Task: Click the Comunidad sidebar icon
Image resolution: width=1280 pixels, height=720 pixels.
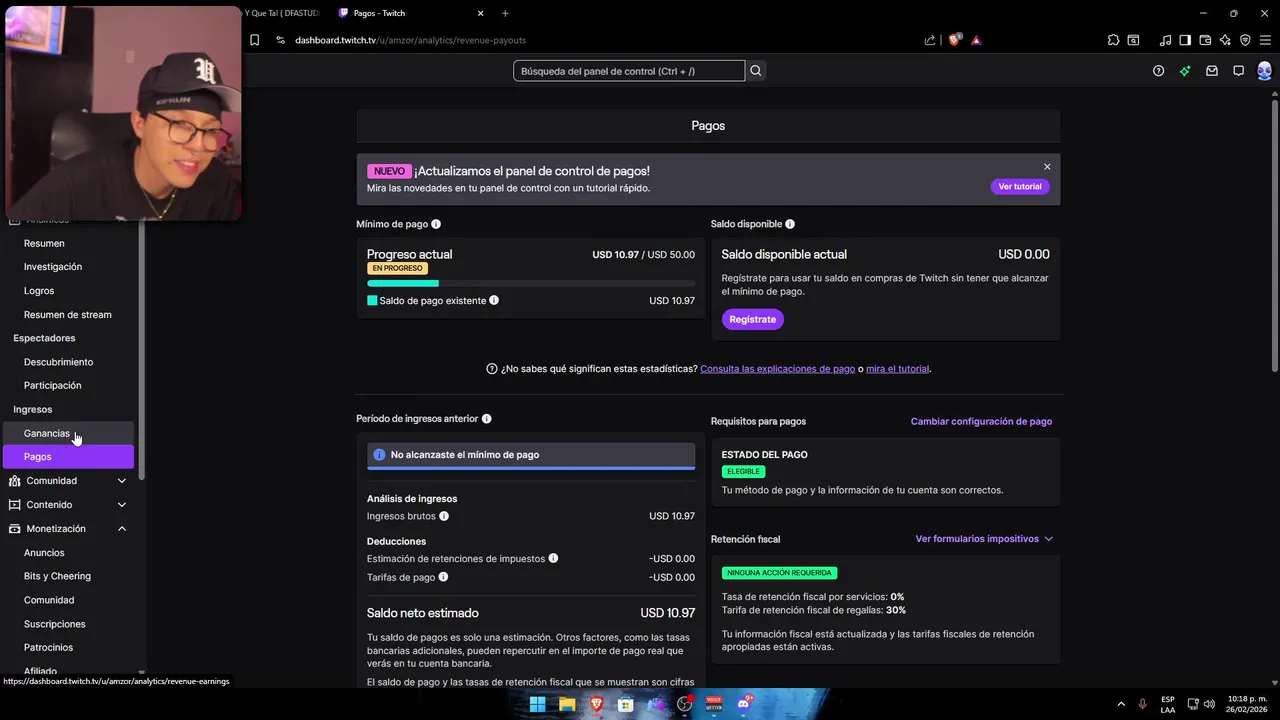Action: 15,481
